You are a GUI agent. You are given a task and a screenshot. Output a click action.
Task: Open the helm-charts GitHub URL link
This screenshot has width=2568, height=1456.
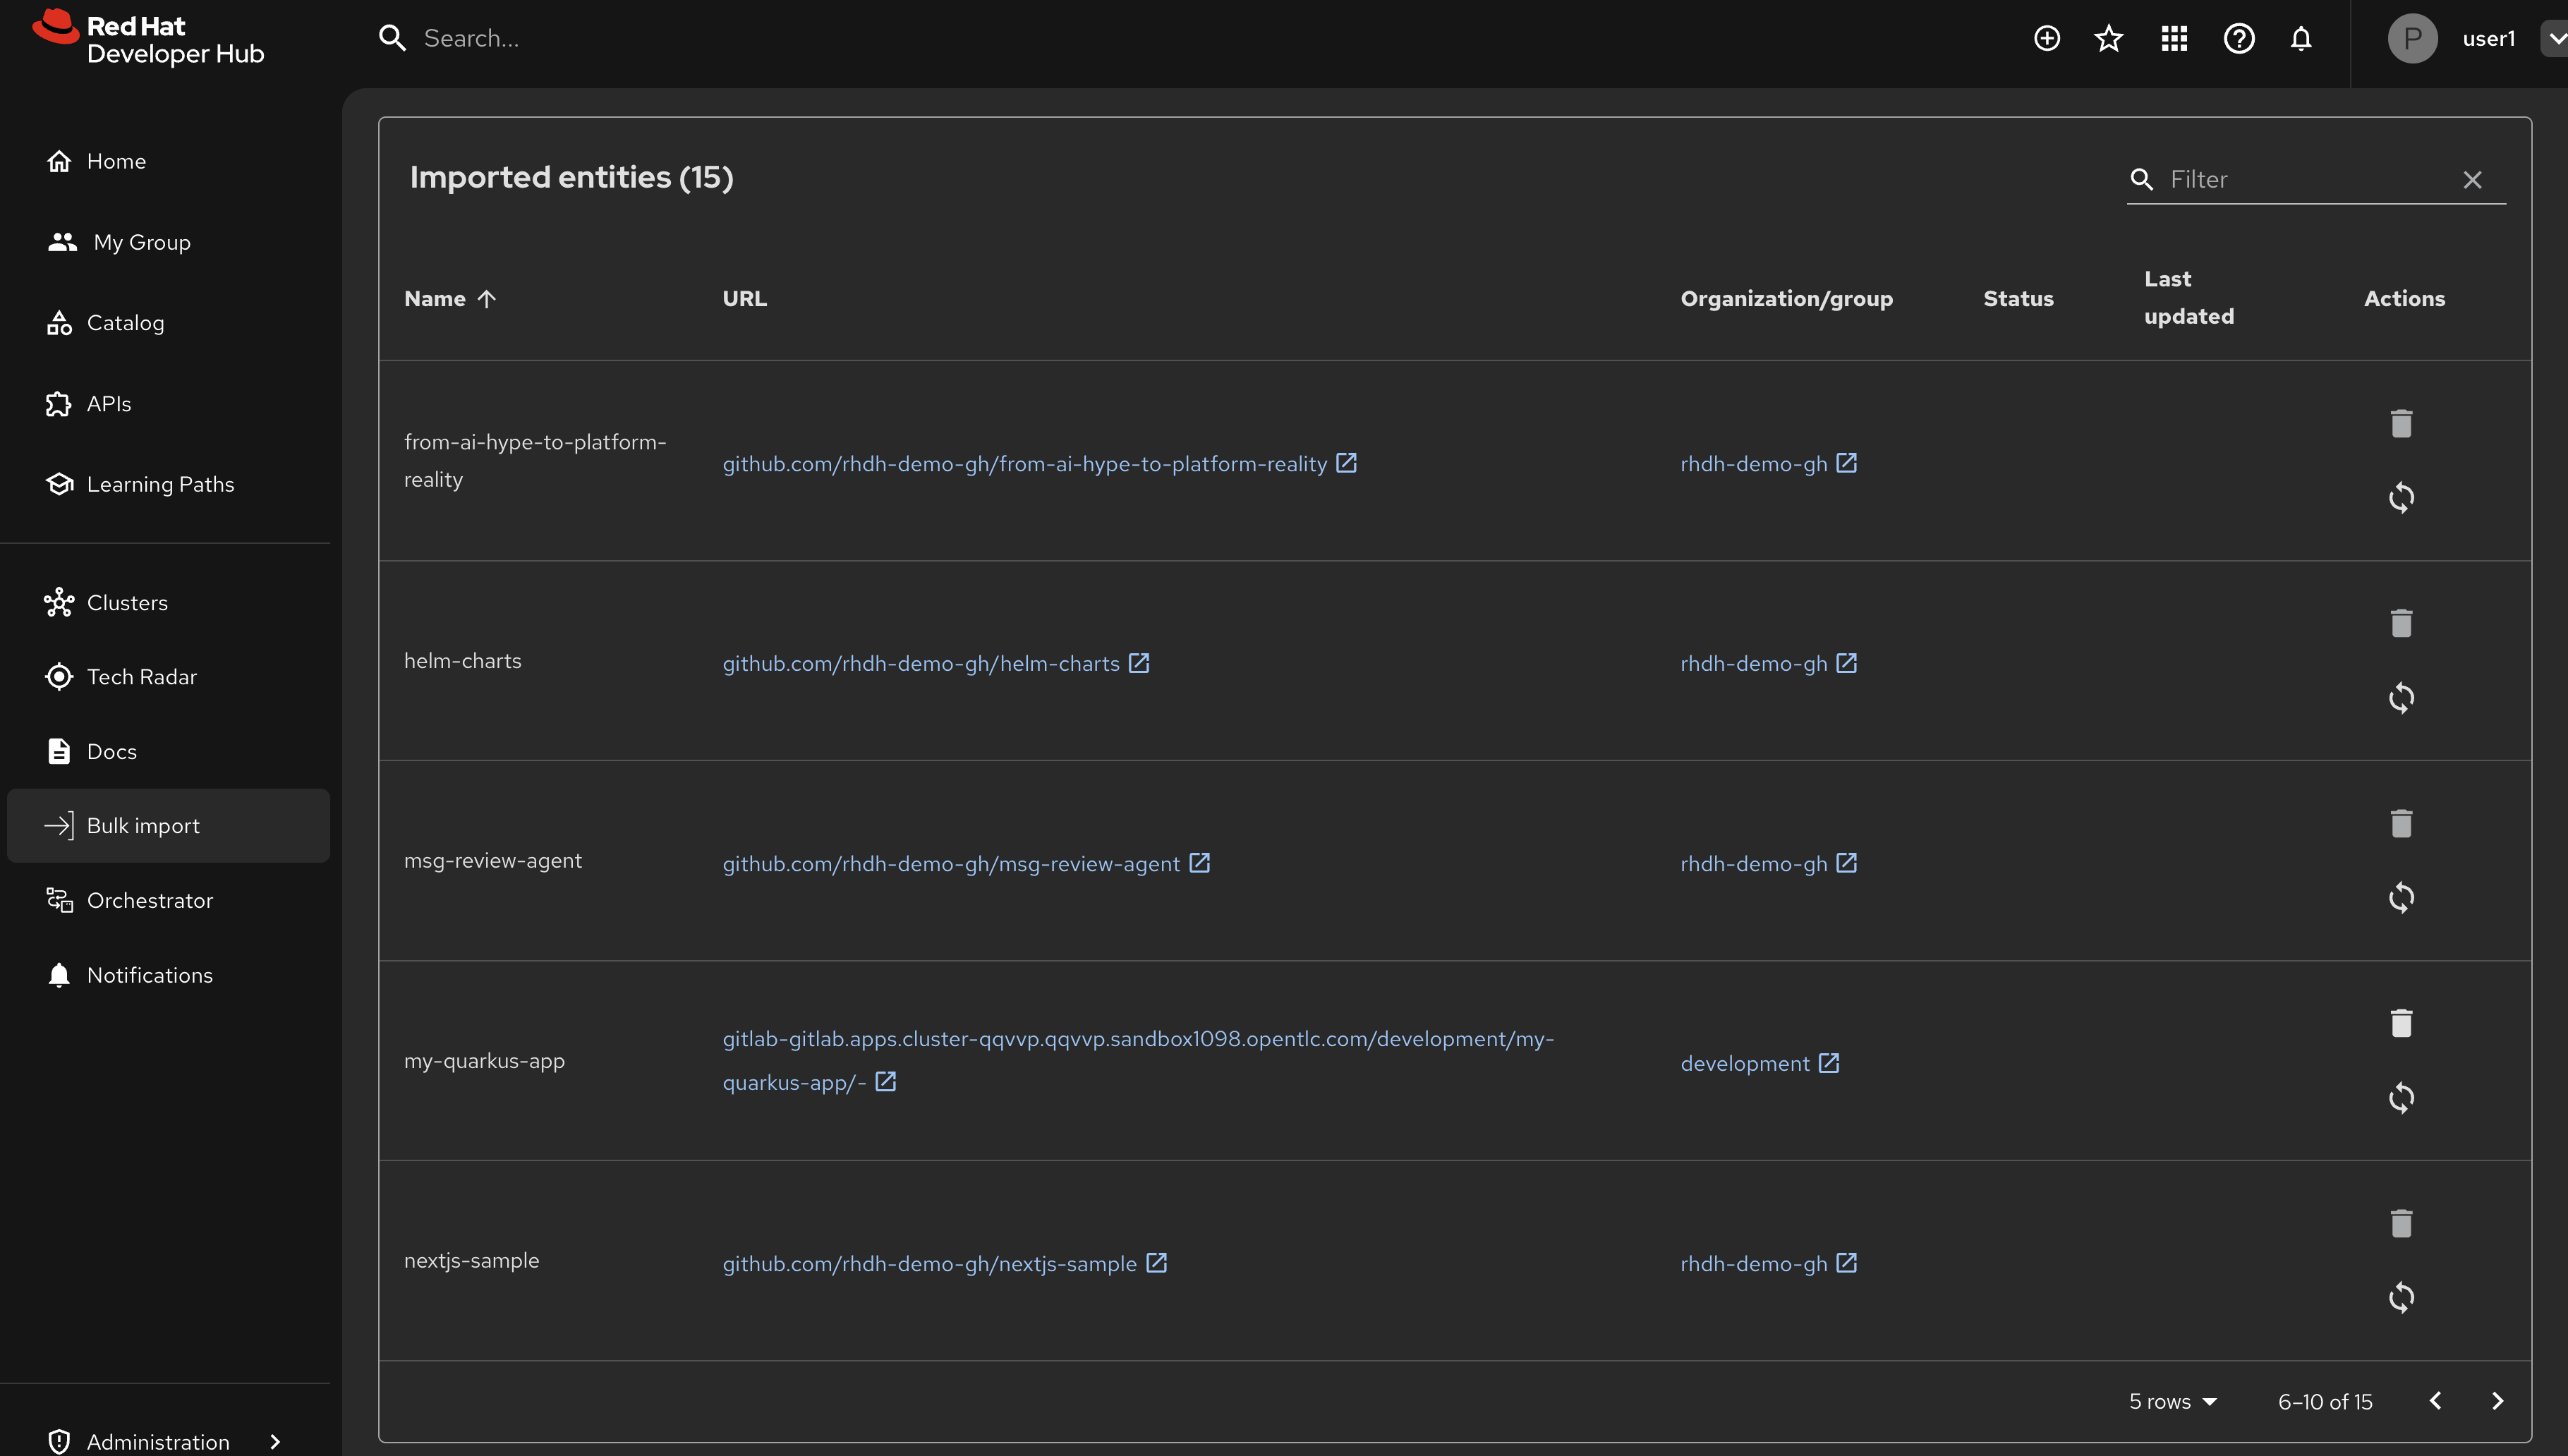click(x=920, y=663)
